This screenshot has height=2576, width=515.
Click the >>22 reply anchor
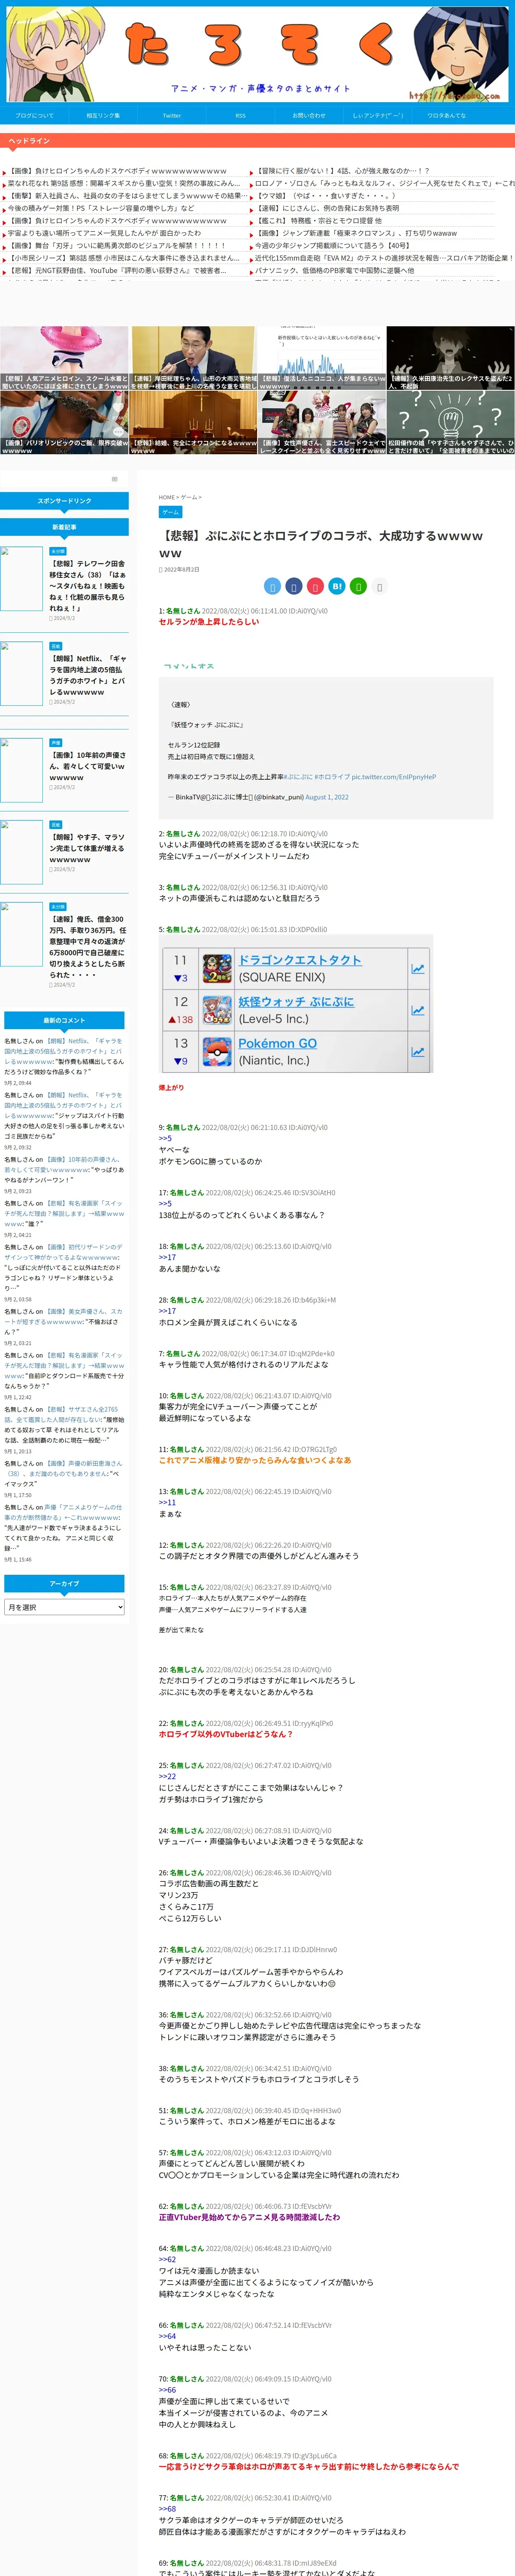click(x=167, y=1776)
